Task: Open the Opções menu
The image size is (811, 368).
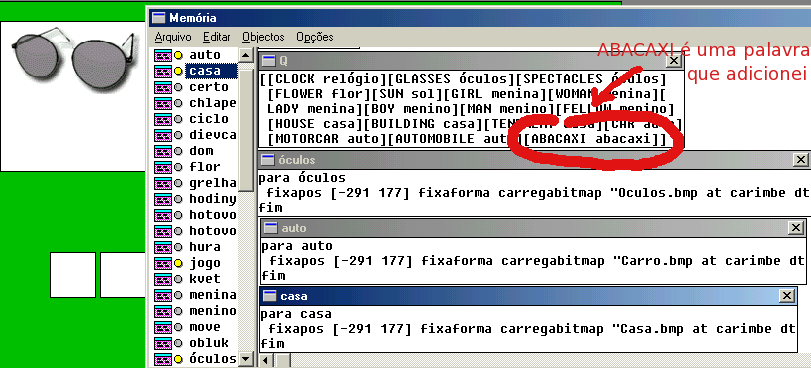Action: (x=315, y=37)
